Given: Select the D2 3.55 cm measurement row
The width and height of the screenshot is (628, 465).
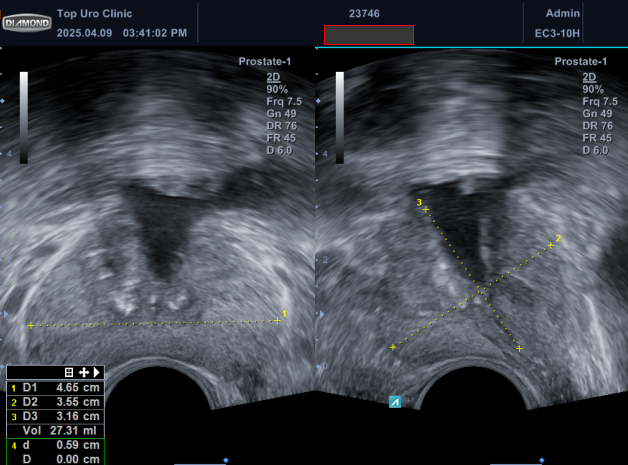Looking at the screenshot, I should [55, 402].
